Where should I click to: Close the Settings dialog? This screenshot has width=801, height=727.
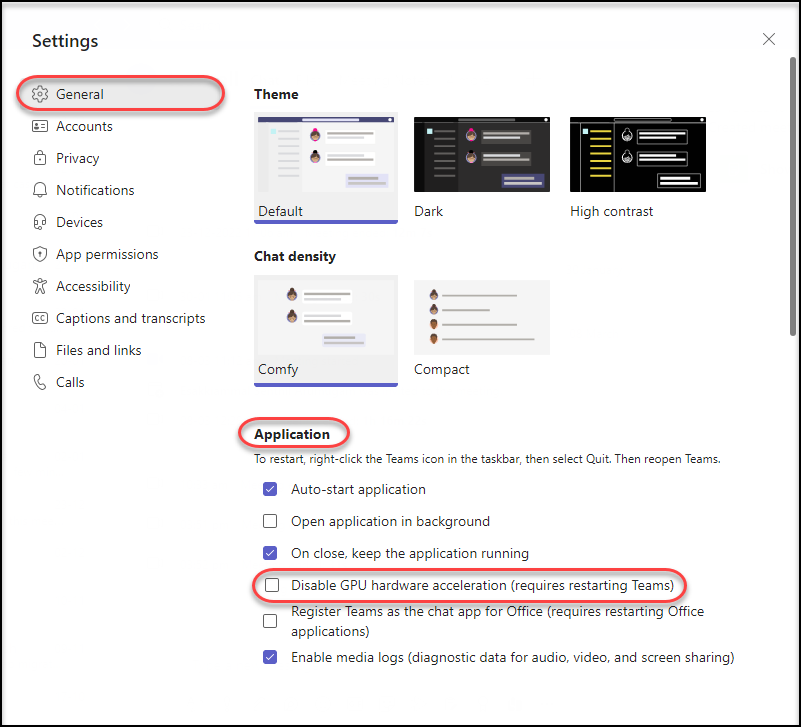tap(768, 39)
